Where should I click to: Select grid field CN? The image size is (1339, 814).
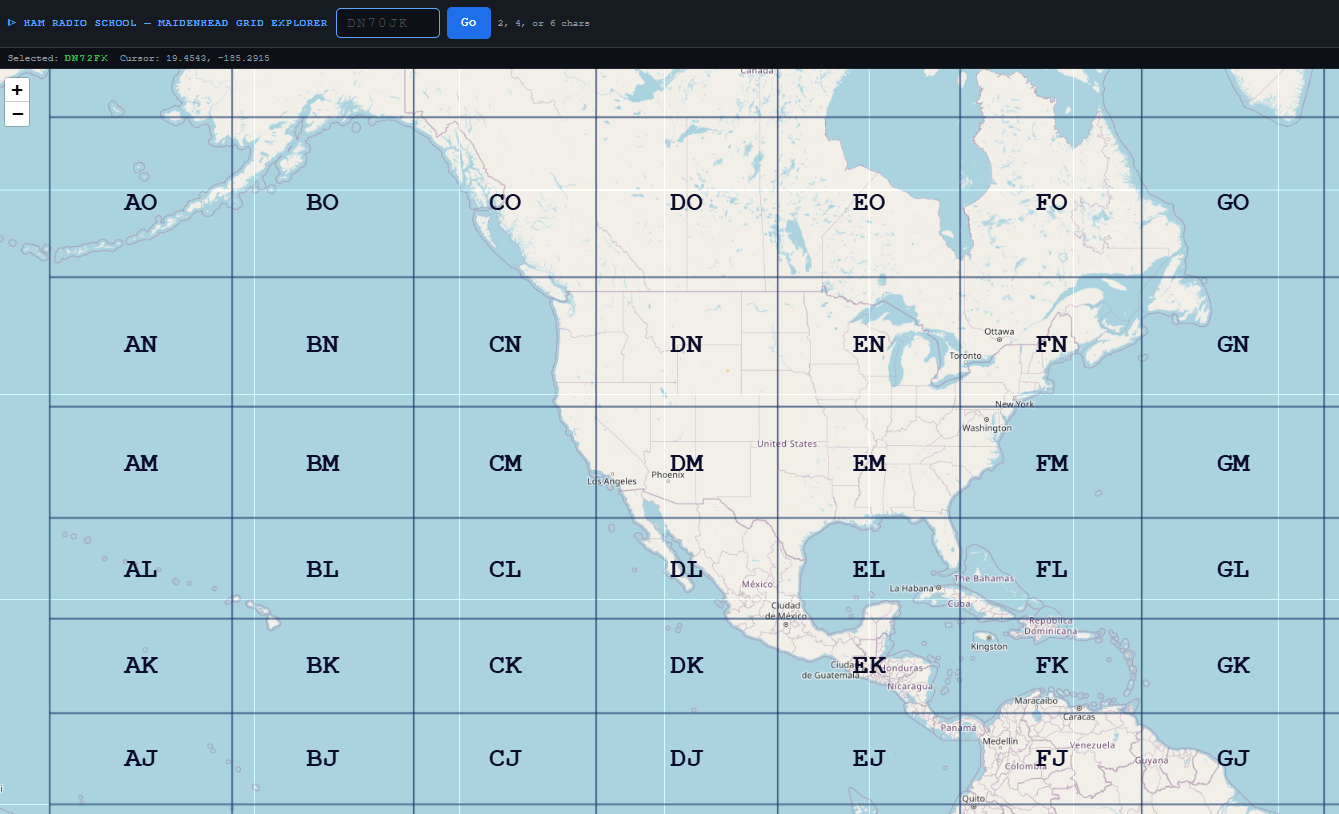[505, 342]
